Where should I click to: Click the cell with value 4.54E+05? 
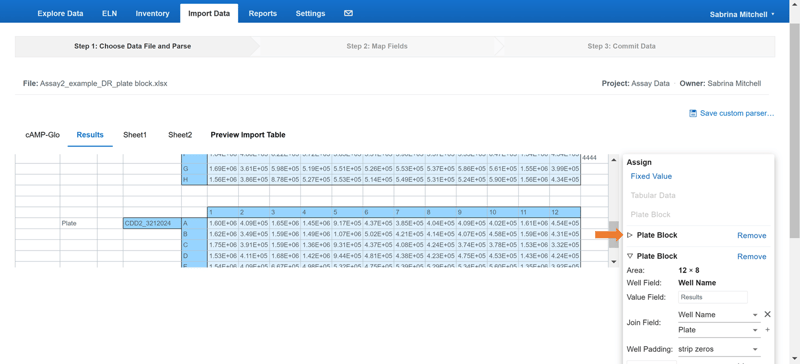pos(565,223)
